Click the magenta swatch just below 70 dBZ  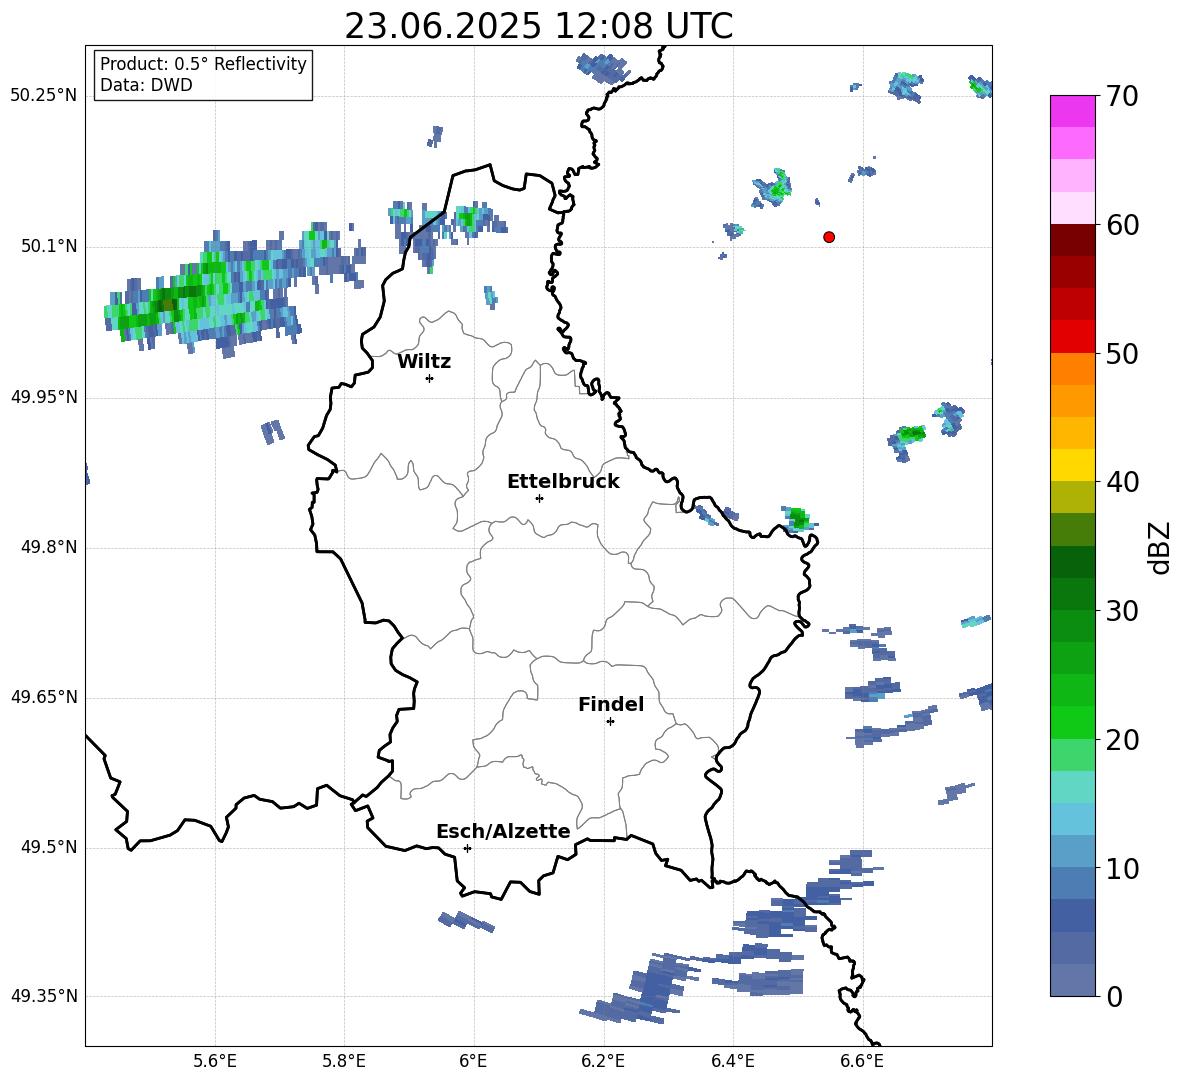coord(1072,112)
